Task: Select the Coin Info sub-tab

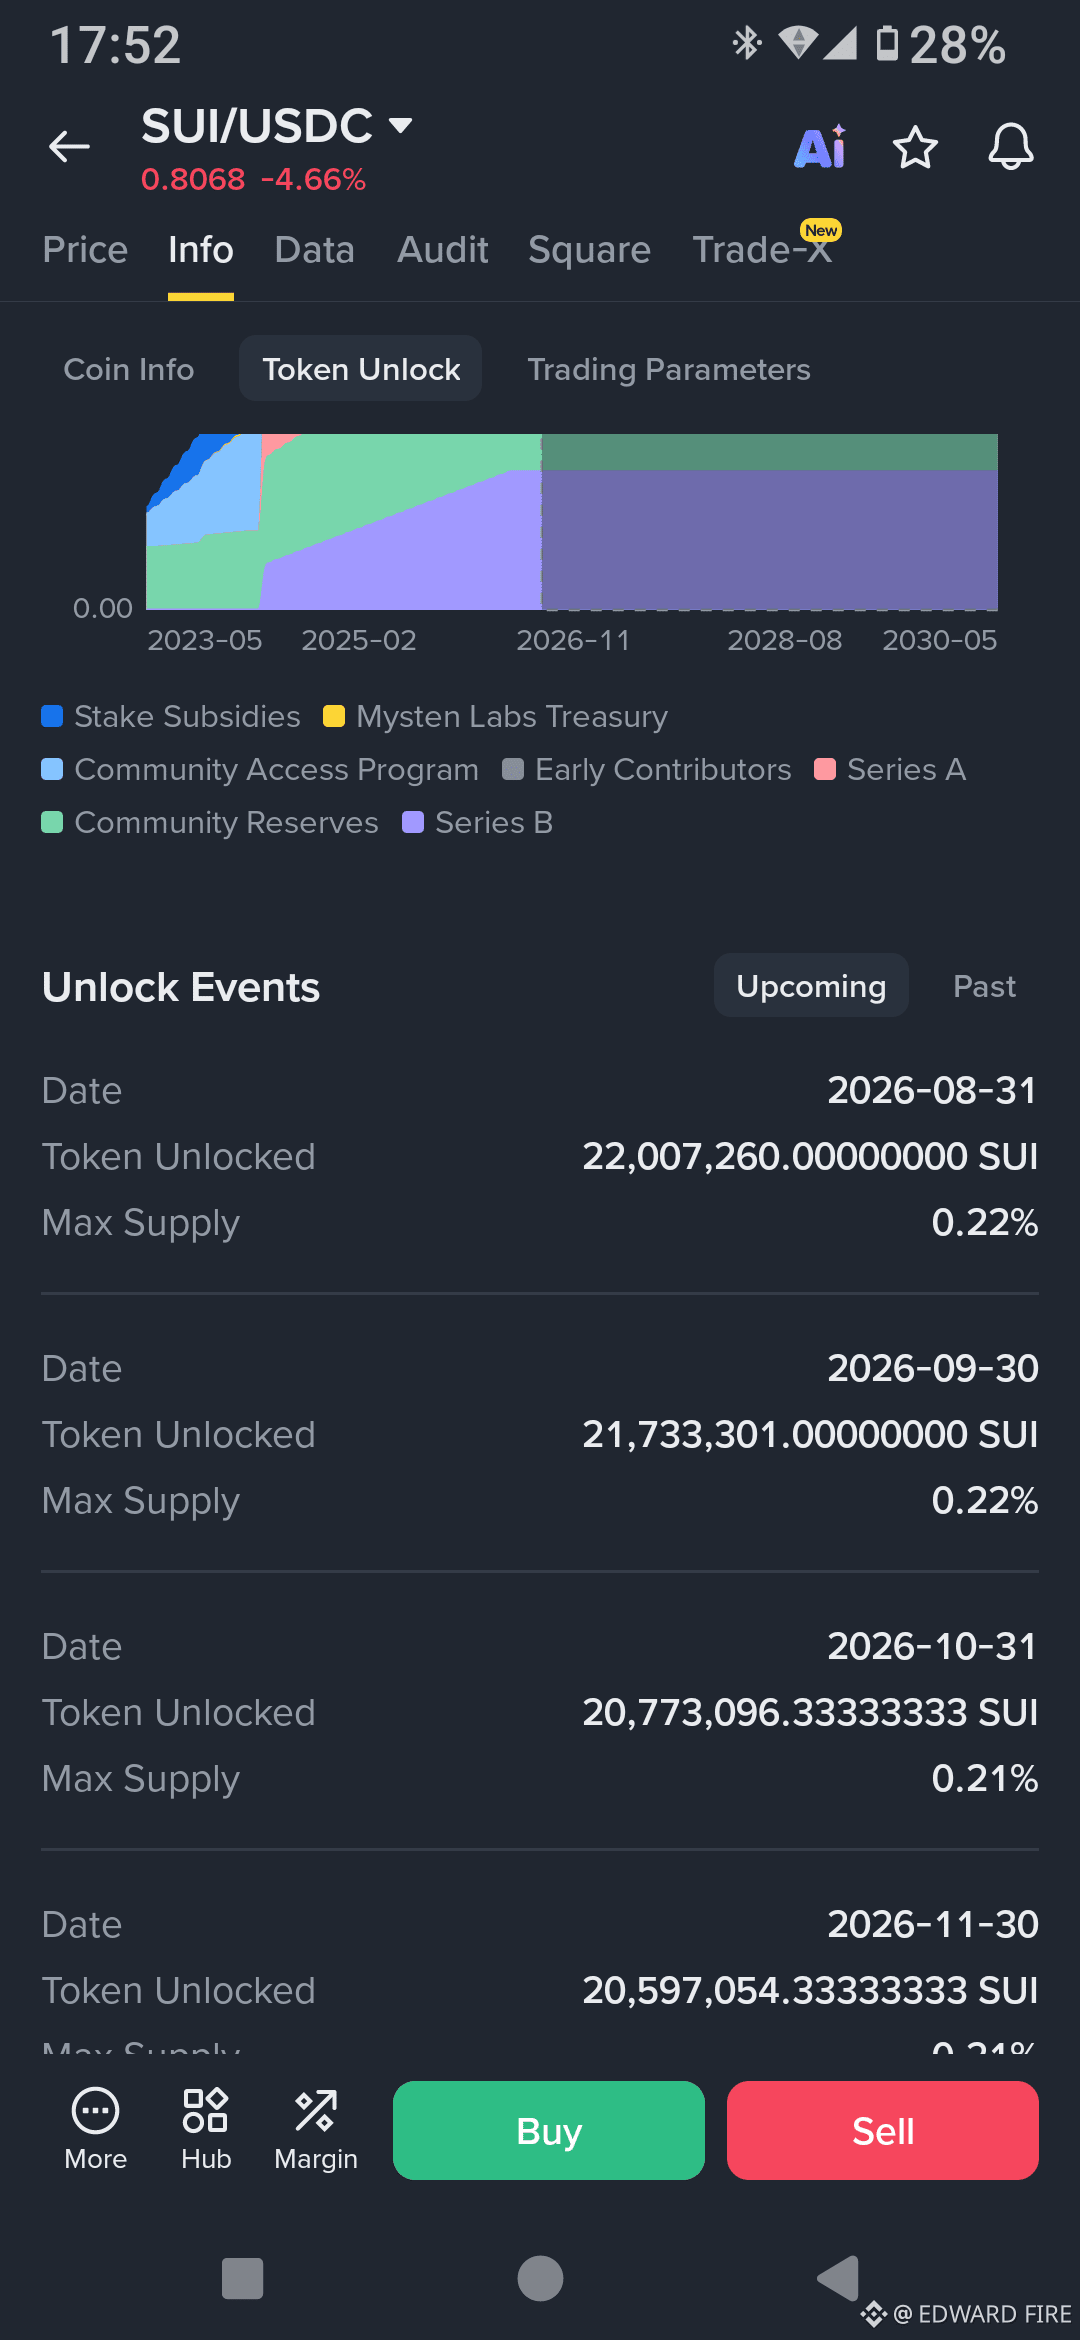Action: coord(129,369)
